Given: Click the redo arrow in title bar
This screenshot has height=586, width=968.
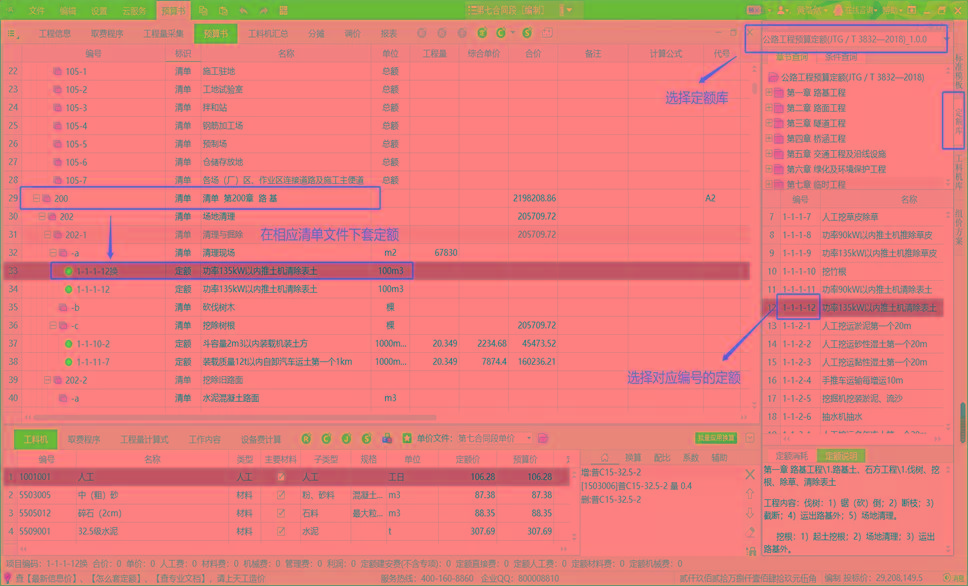Looking at the screenshot, I should pyautogui.click(x=264, y=10).
